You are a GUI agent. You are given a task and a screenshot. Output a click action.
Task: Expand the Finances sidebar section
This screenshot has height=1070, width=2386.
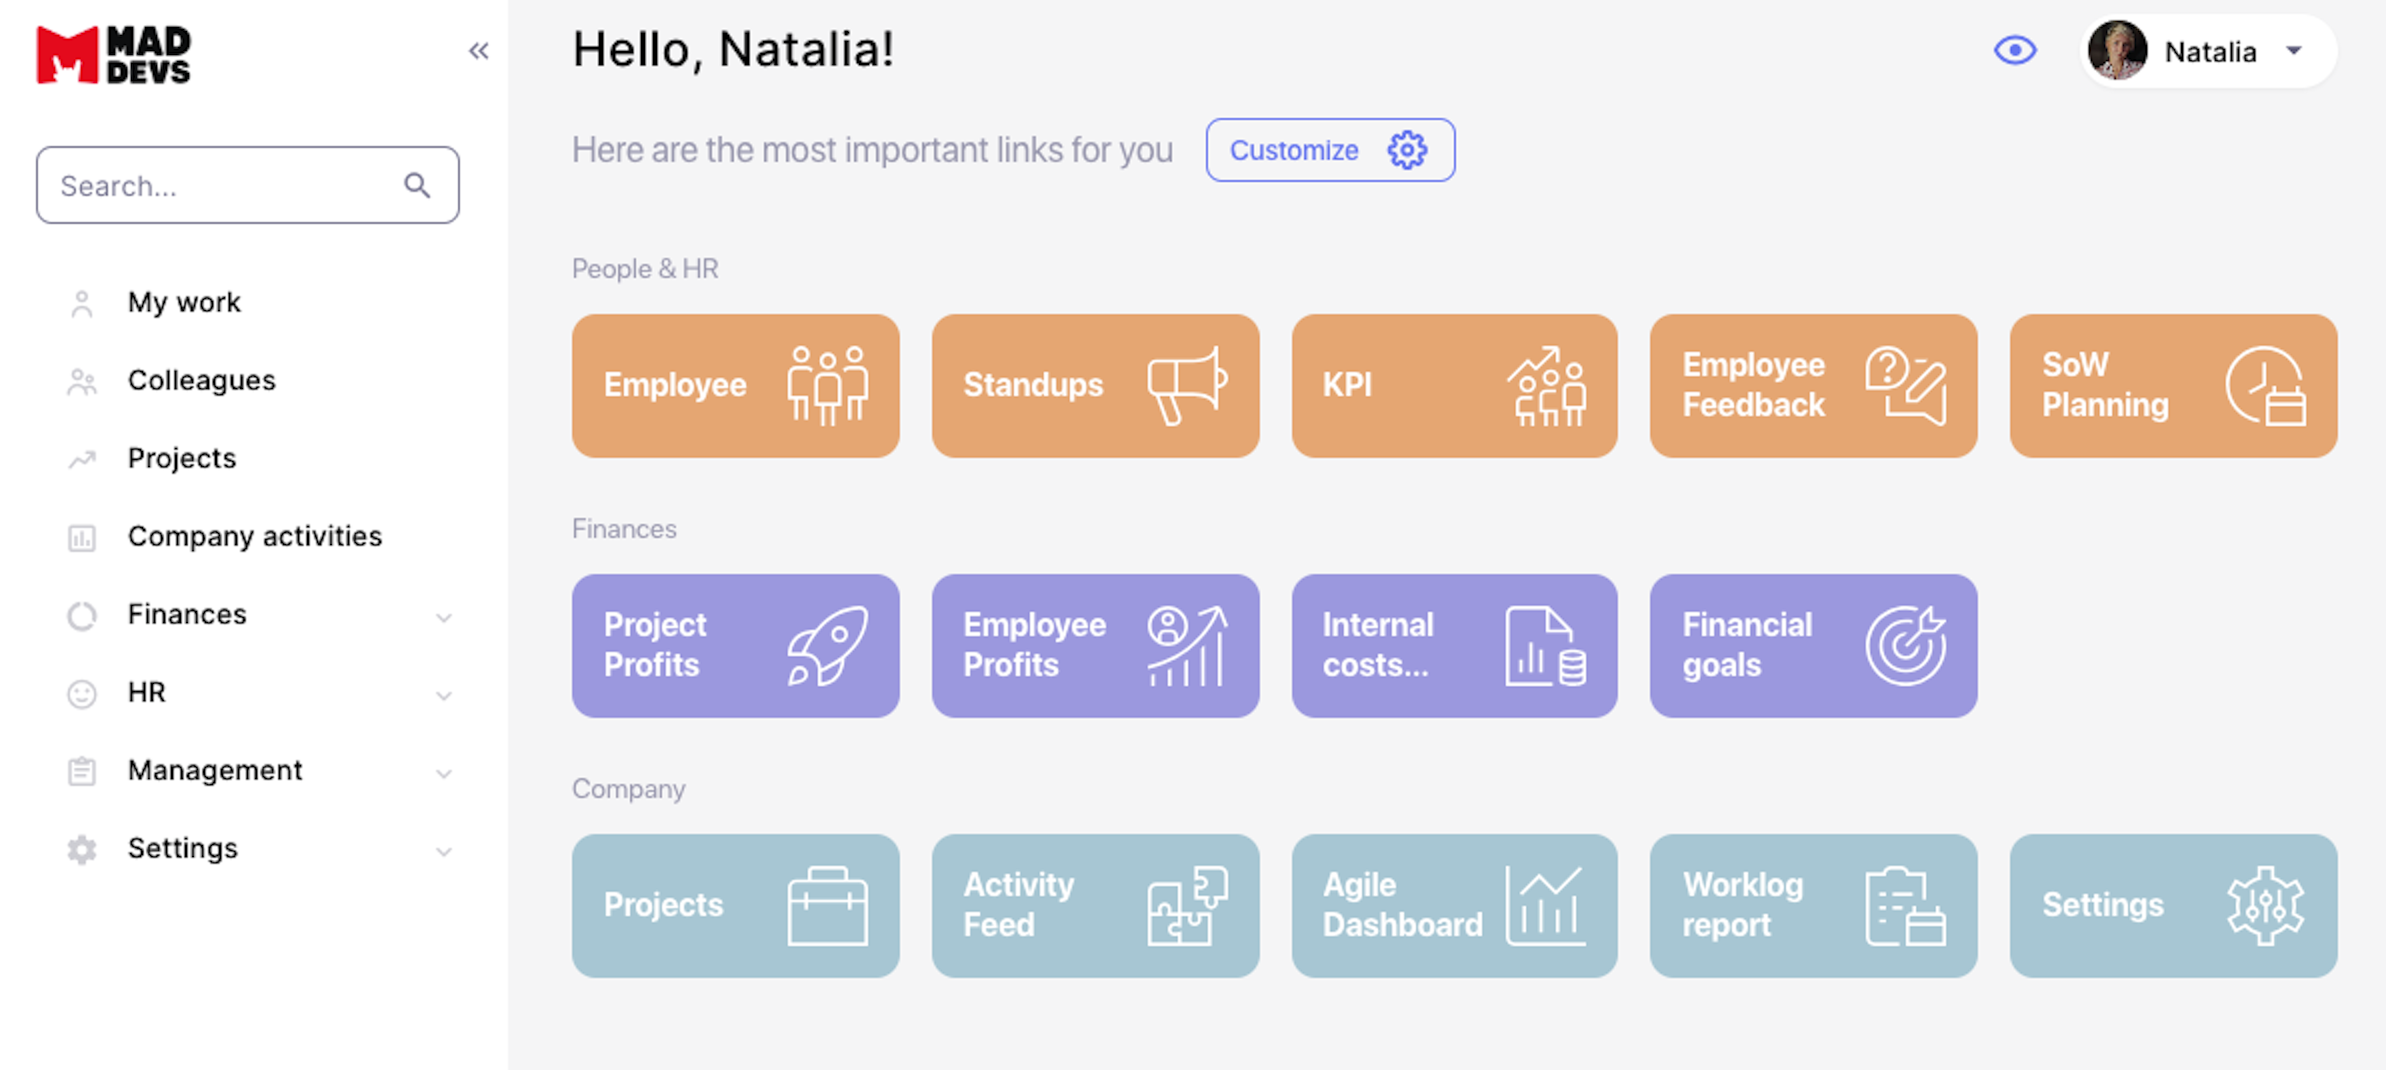coord(444,617)
